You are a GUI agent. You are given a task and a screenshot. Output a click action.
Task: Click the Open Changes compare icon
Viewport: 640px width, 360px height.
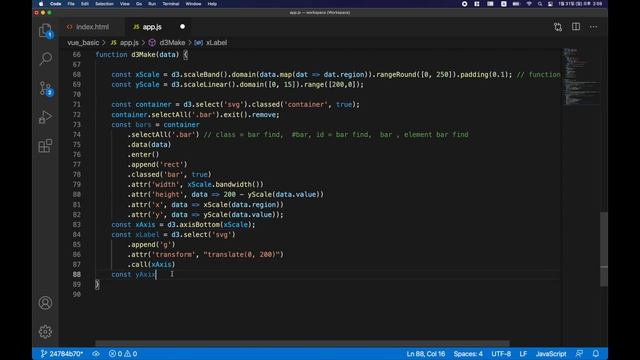pos(558,27)
